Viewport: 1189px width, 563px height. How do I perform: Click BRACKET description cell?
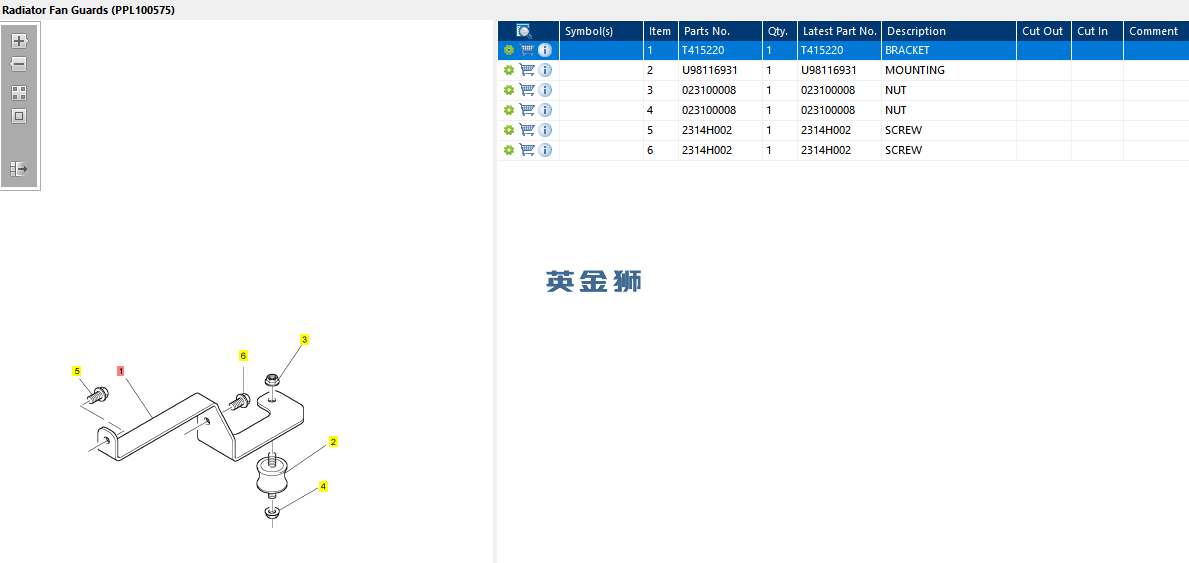[x=949, y=50]
